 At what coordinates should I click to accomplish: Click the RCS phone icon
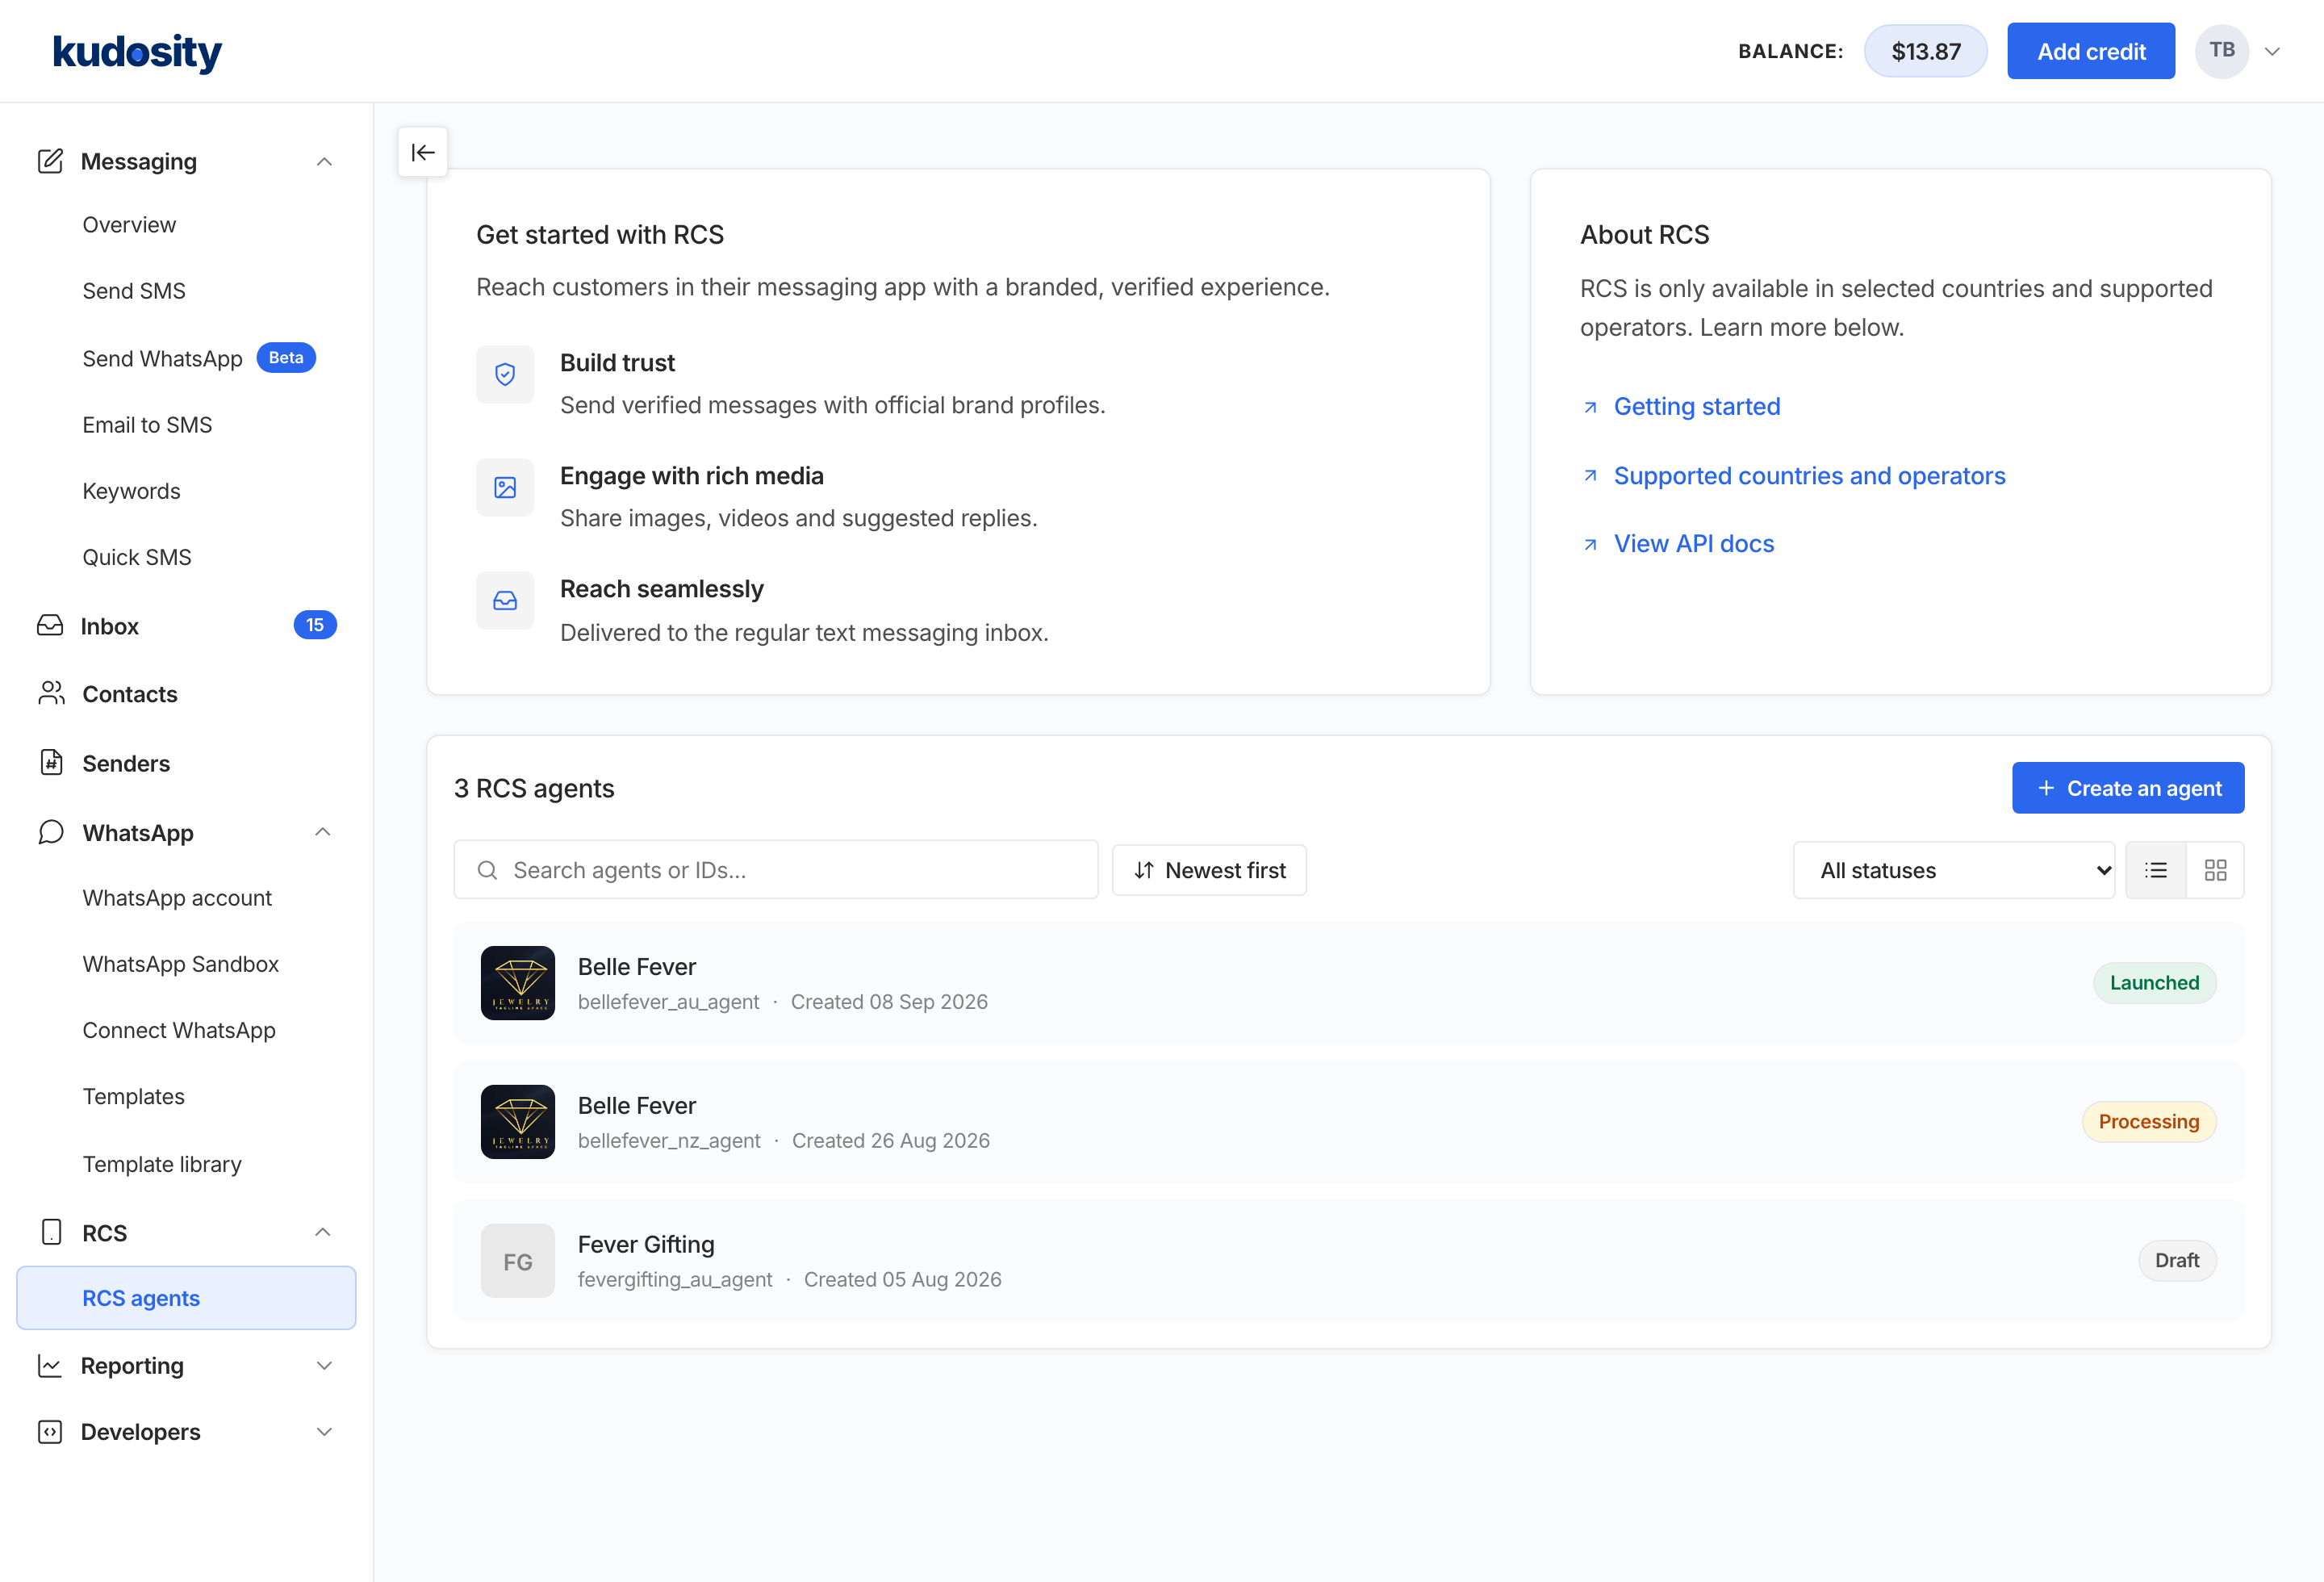click(x=51, y=1232)
